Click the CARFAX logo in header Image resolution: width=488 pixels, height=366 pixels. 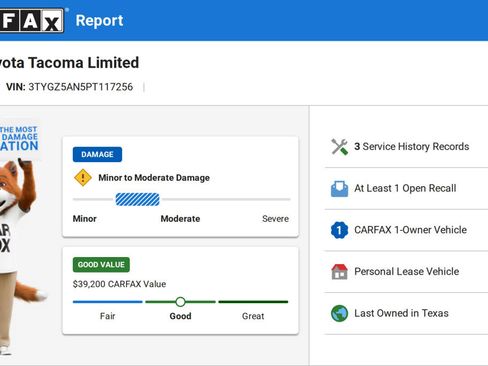point(32,21)
